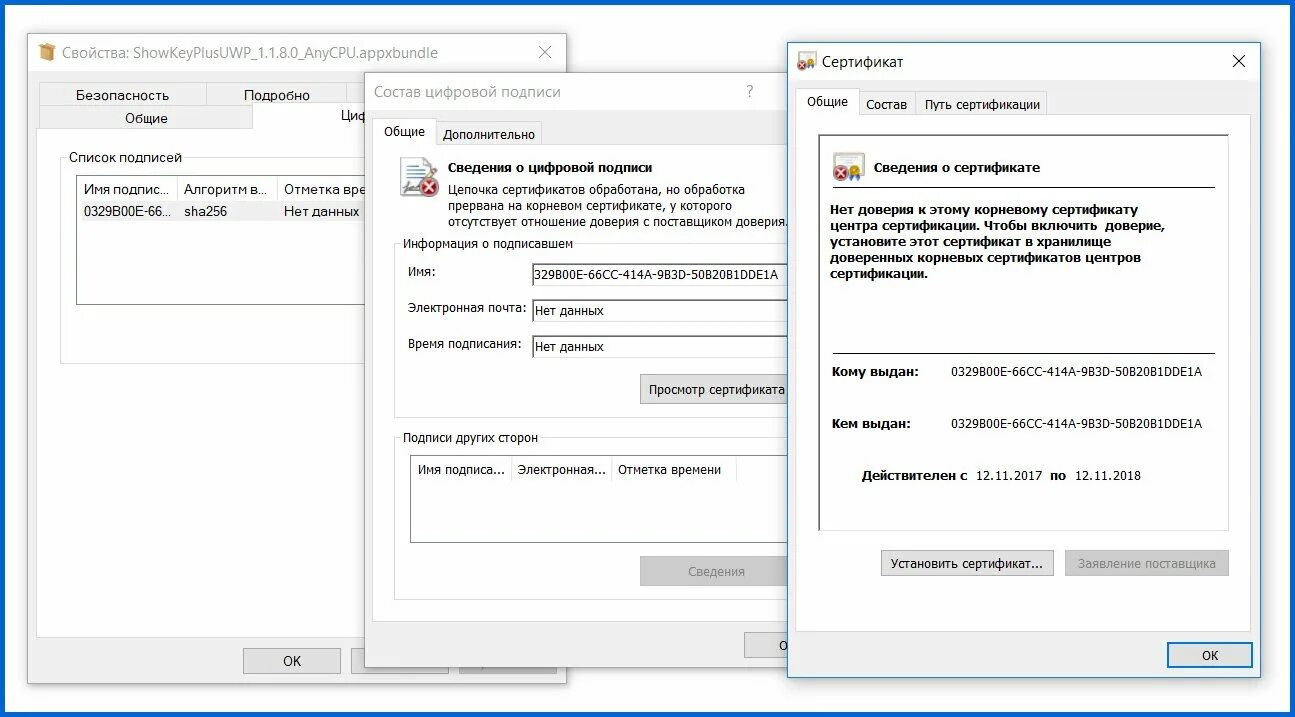The height and width of the screenshot is (717, 1295).
Task: Close the Сертификат window
Action: pyautogui.click(x=1239, y=62)
